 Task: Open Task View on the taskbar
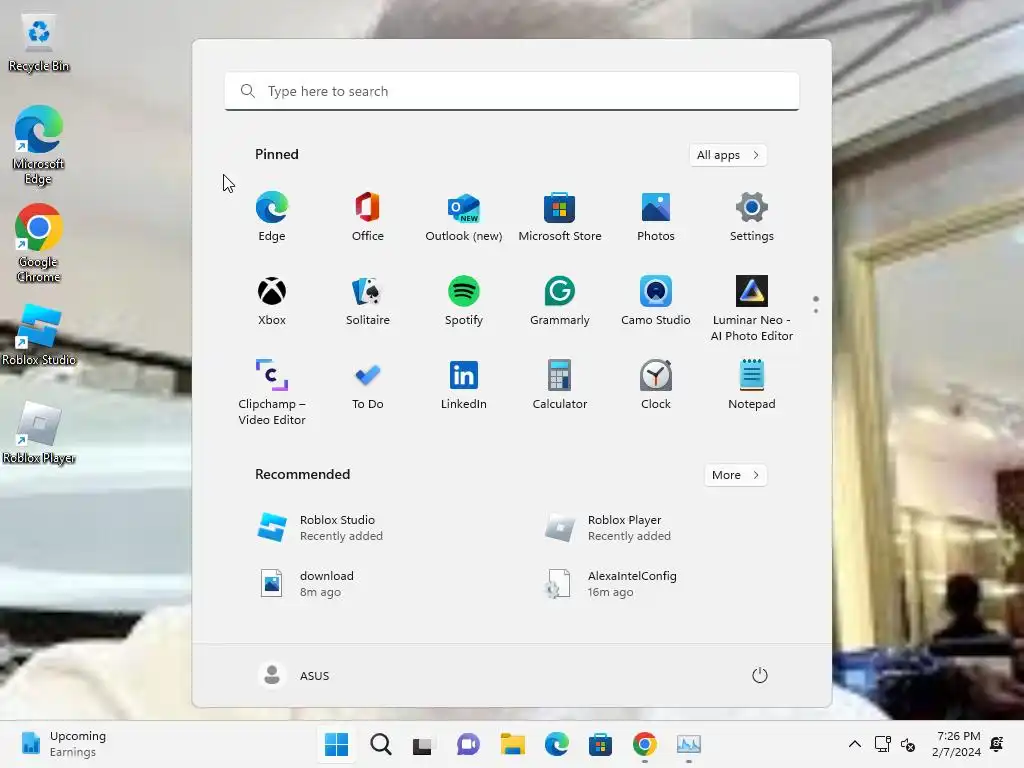[423, 744]
